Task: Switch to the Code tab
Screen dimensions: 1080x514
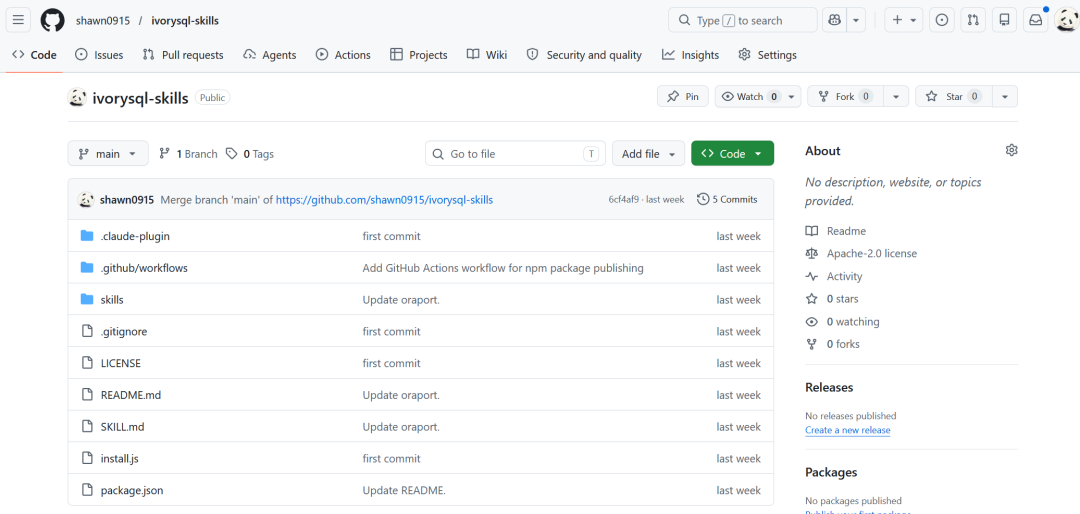Action: [34, 55]
